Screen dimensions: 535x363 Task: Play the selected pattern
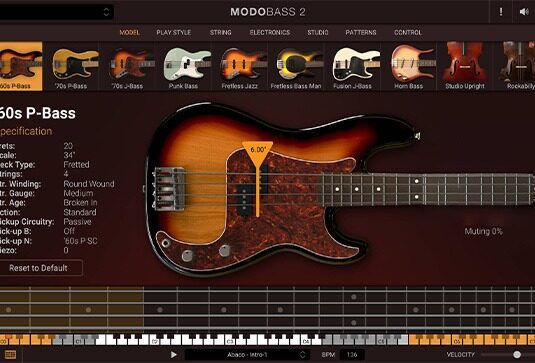pos(173,354)
